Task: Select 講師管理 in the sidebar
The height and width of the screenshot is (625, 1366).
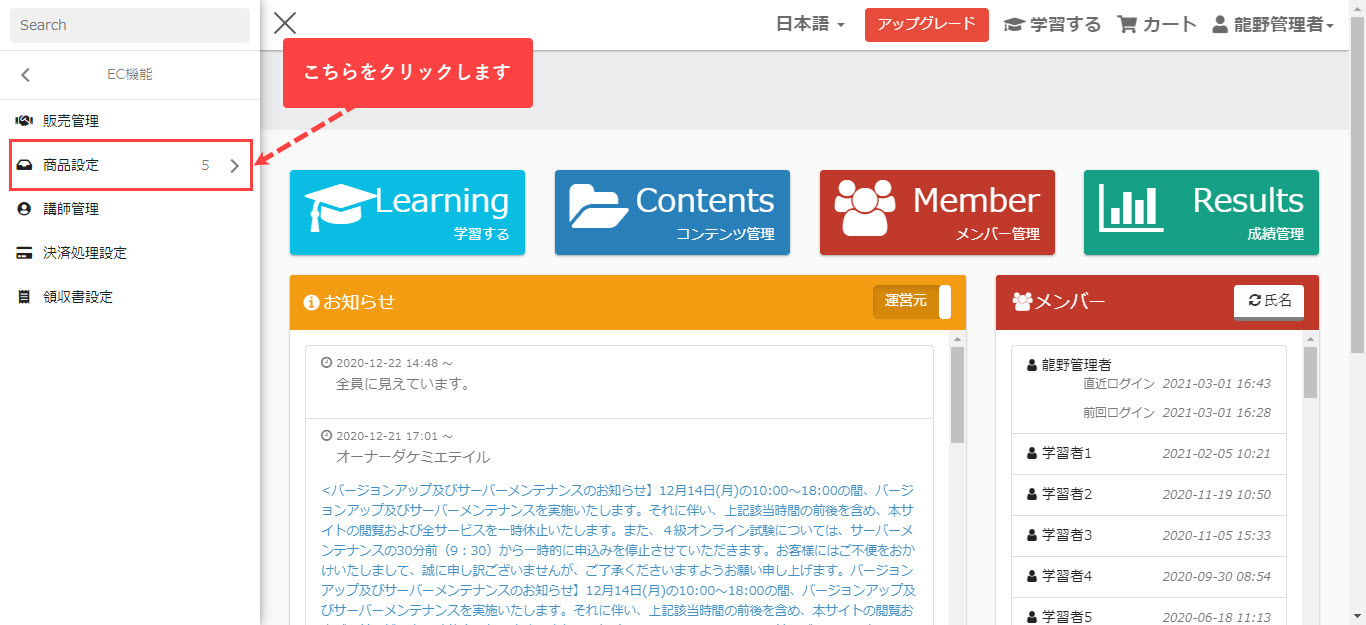Action: [x=70, y=209]
